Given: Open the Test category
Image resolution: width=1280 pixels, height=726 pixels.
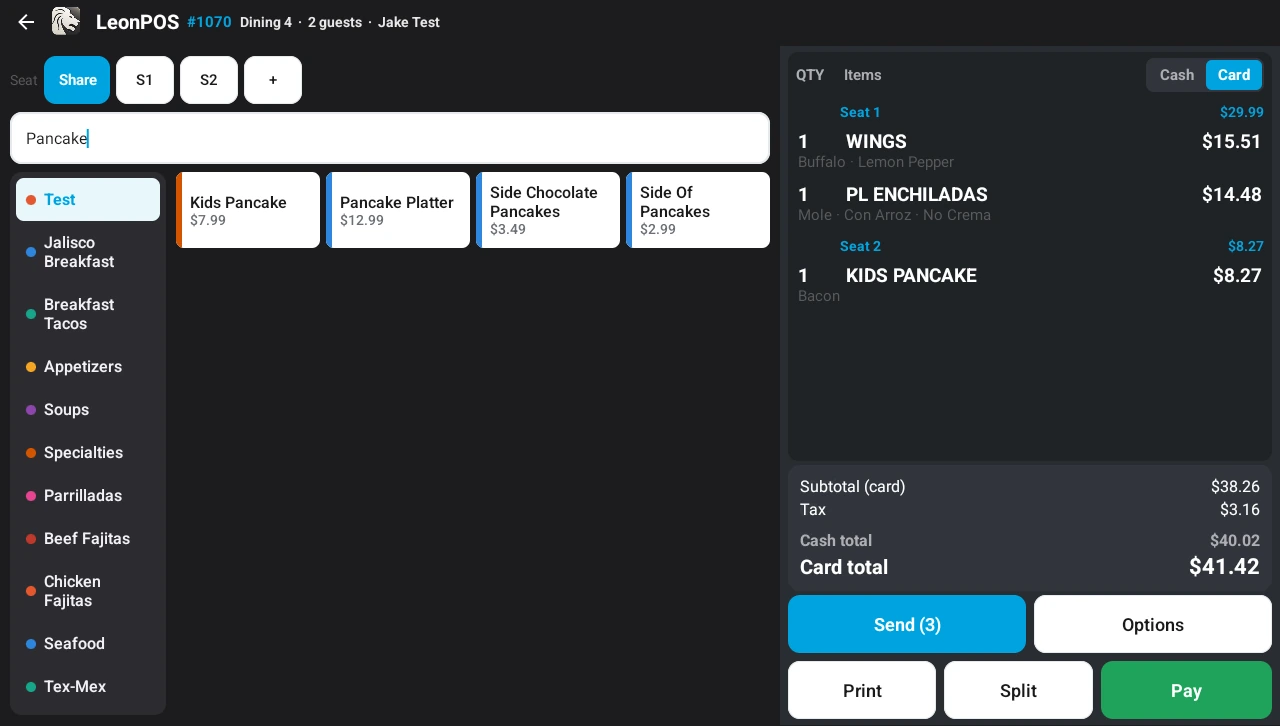Looking at the screenshot, I should click(x=88, y=200).
